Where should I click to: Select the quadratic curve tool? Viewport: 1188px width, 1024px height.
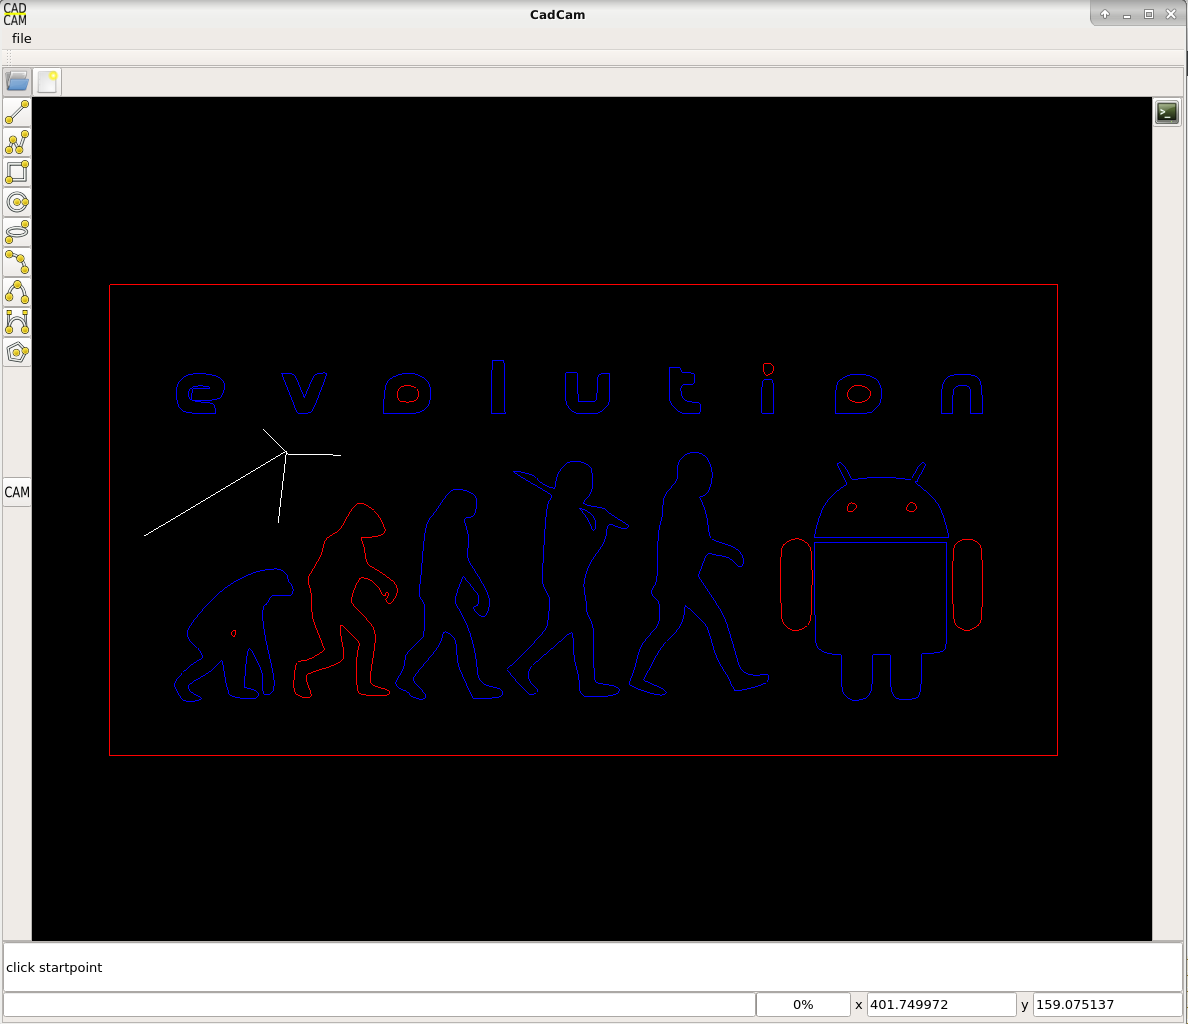17,292
